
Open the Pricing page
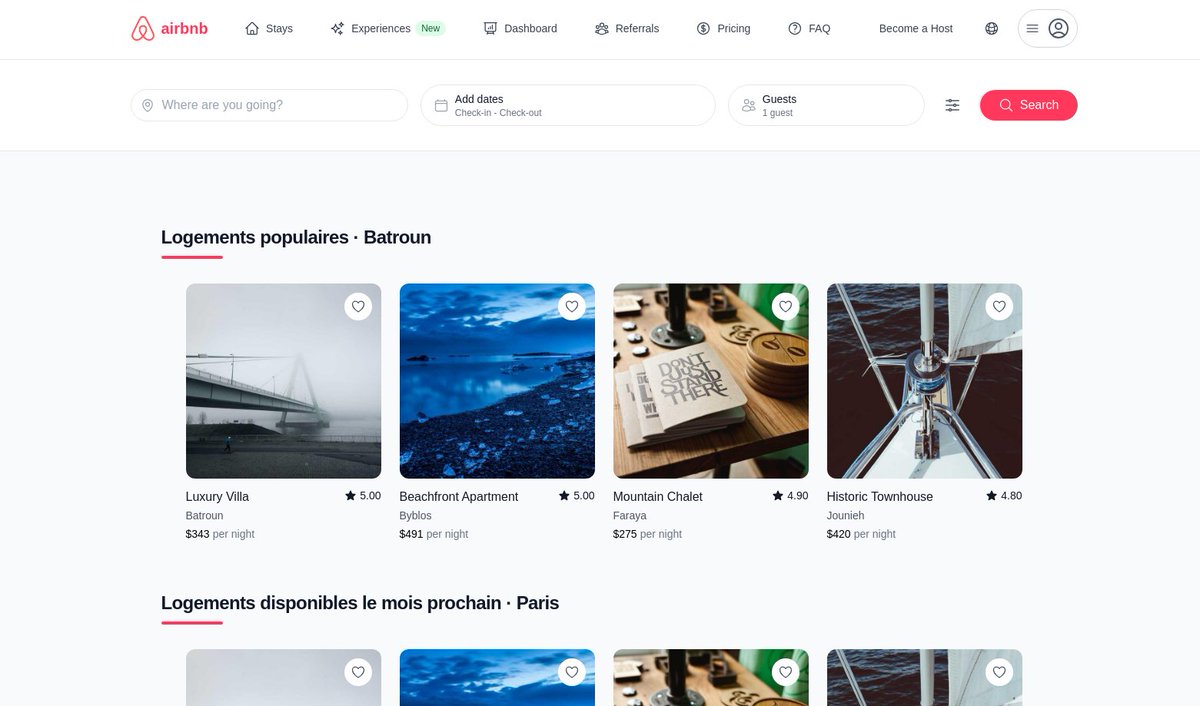723,29
